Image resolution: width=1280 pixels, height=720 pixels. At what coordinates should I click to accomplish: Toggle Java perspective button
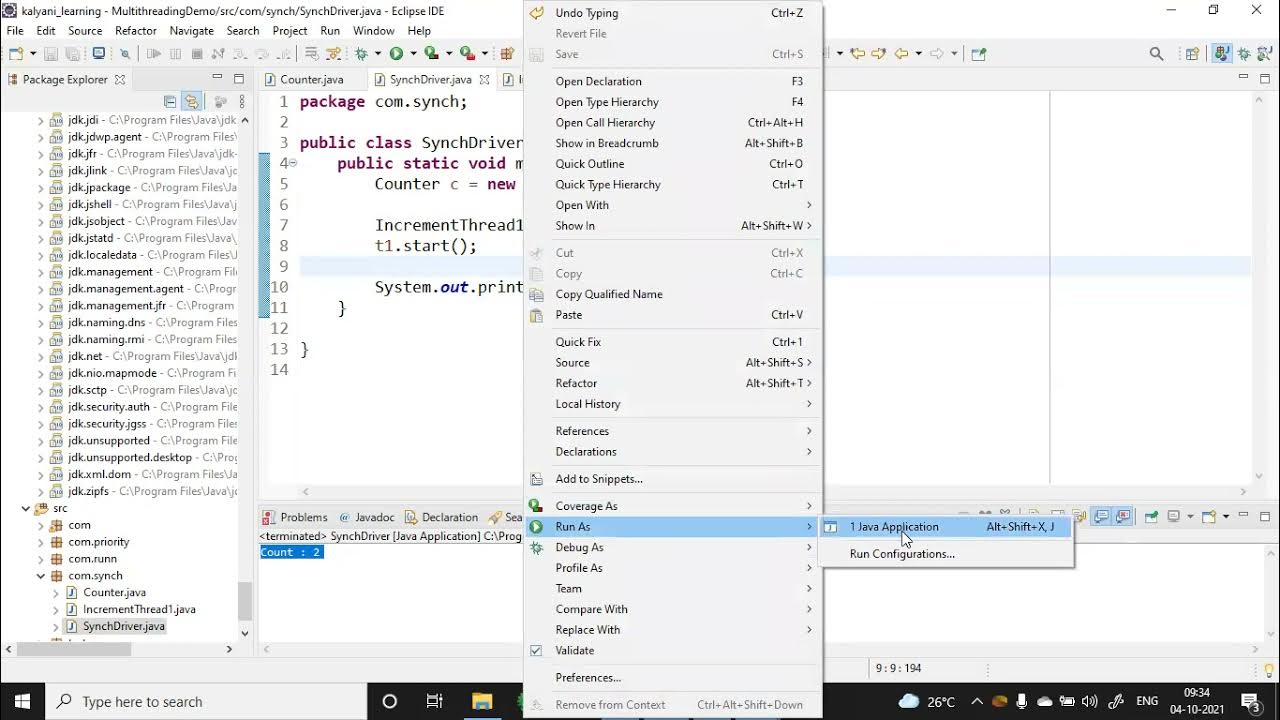[1221, 54]
